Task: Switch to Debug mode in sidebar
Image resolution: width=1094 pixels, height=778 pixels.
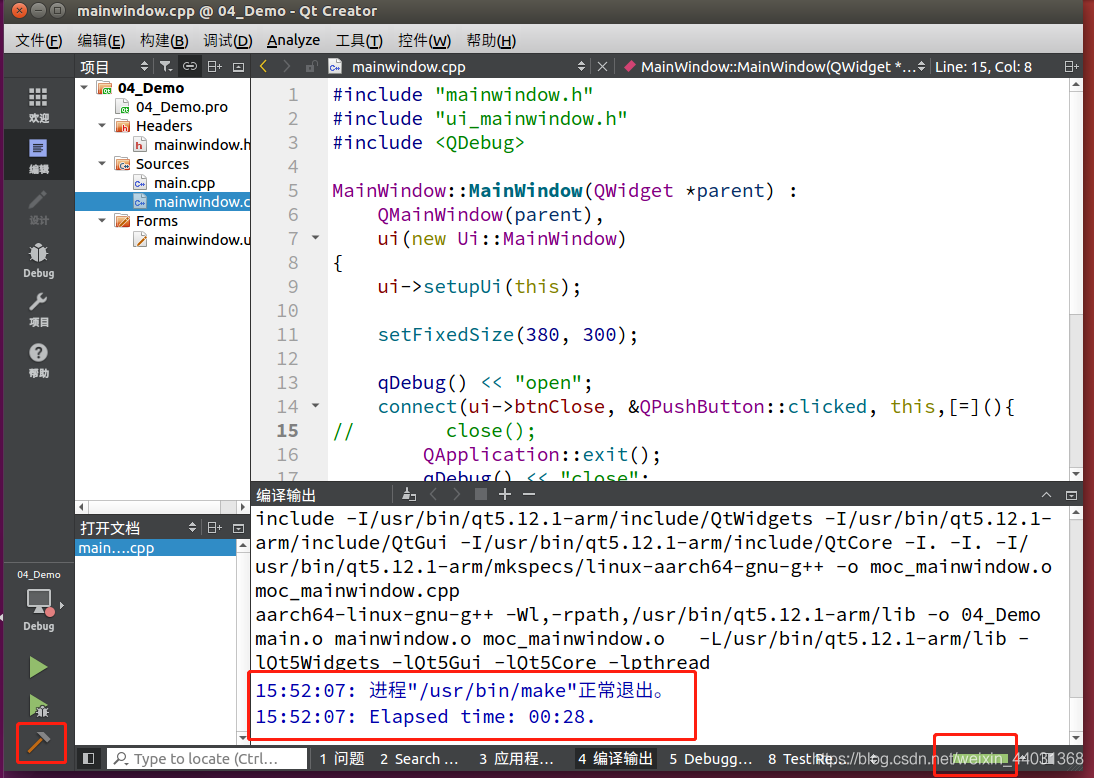Action: (38, 259)
